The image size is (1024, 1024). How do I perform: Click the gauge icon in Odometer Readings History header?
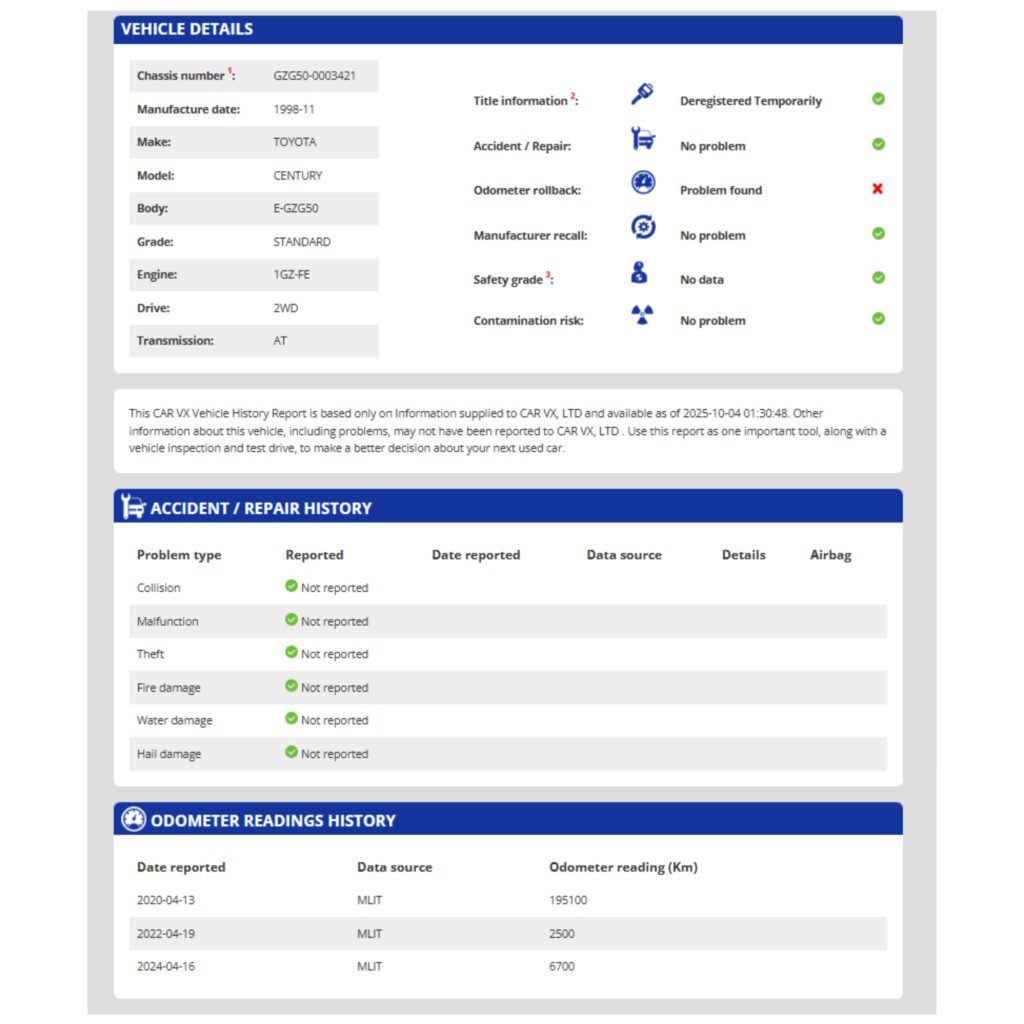tap(133, 820)
